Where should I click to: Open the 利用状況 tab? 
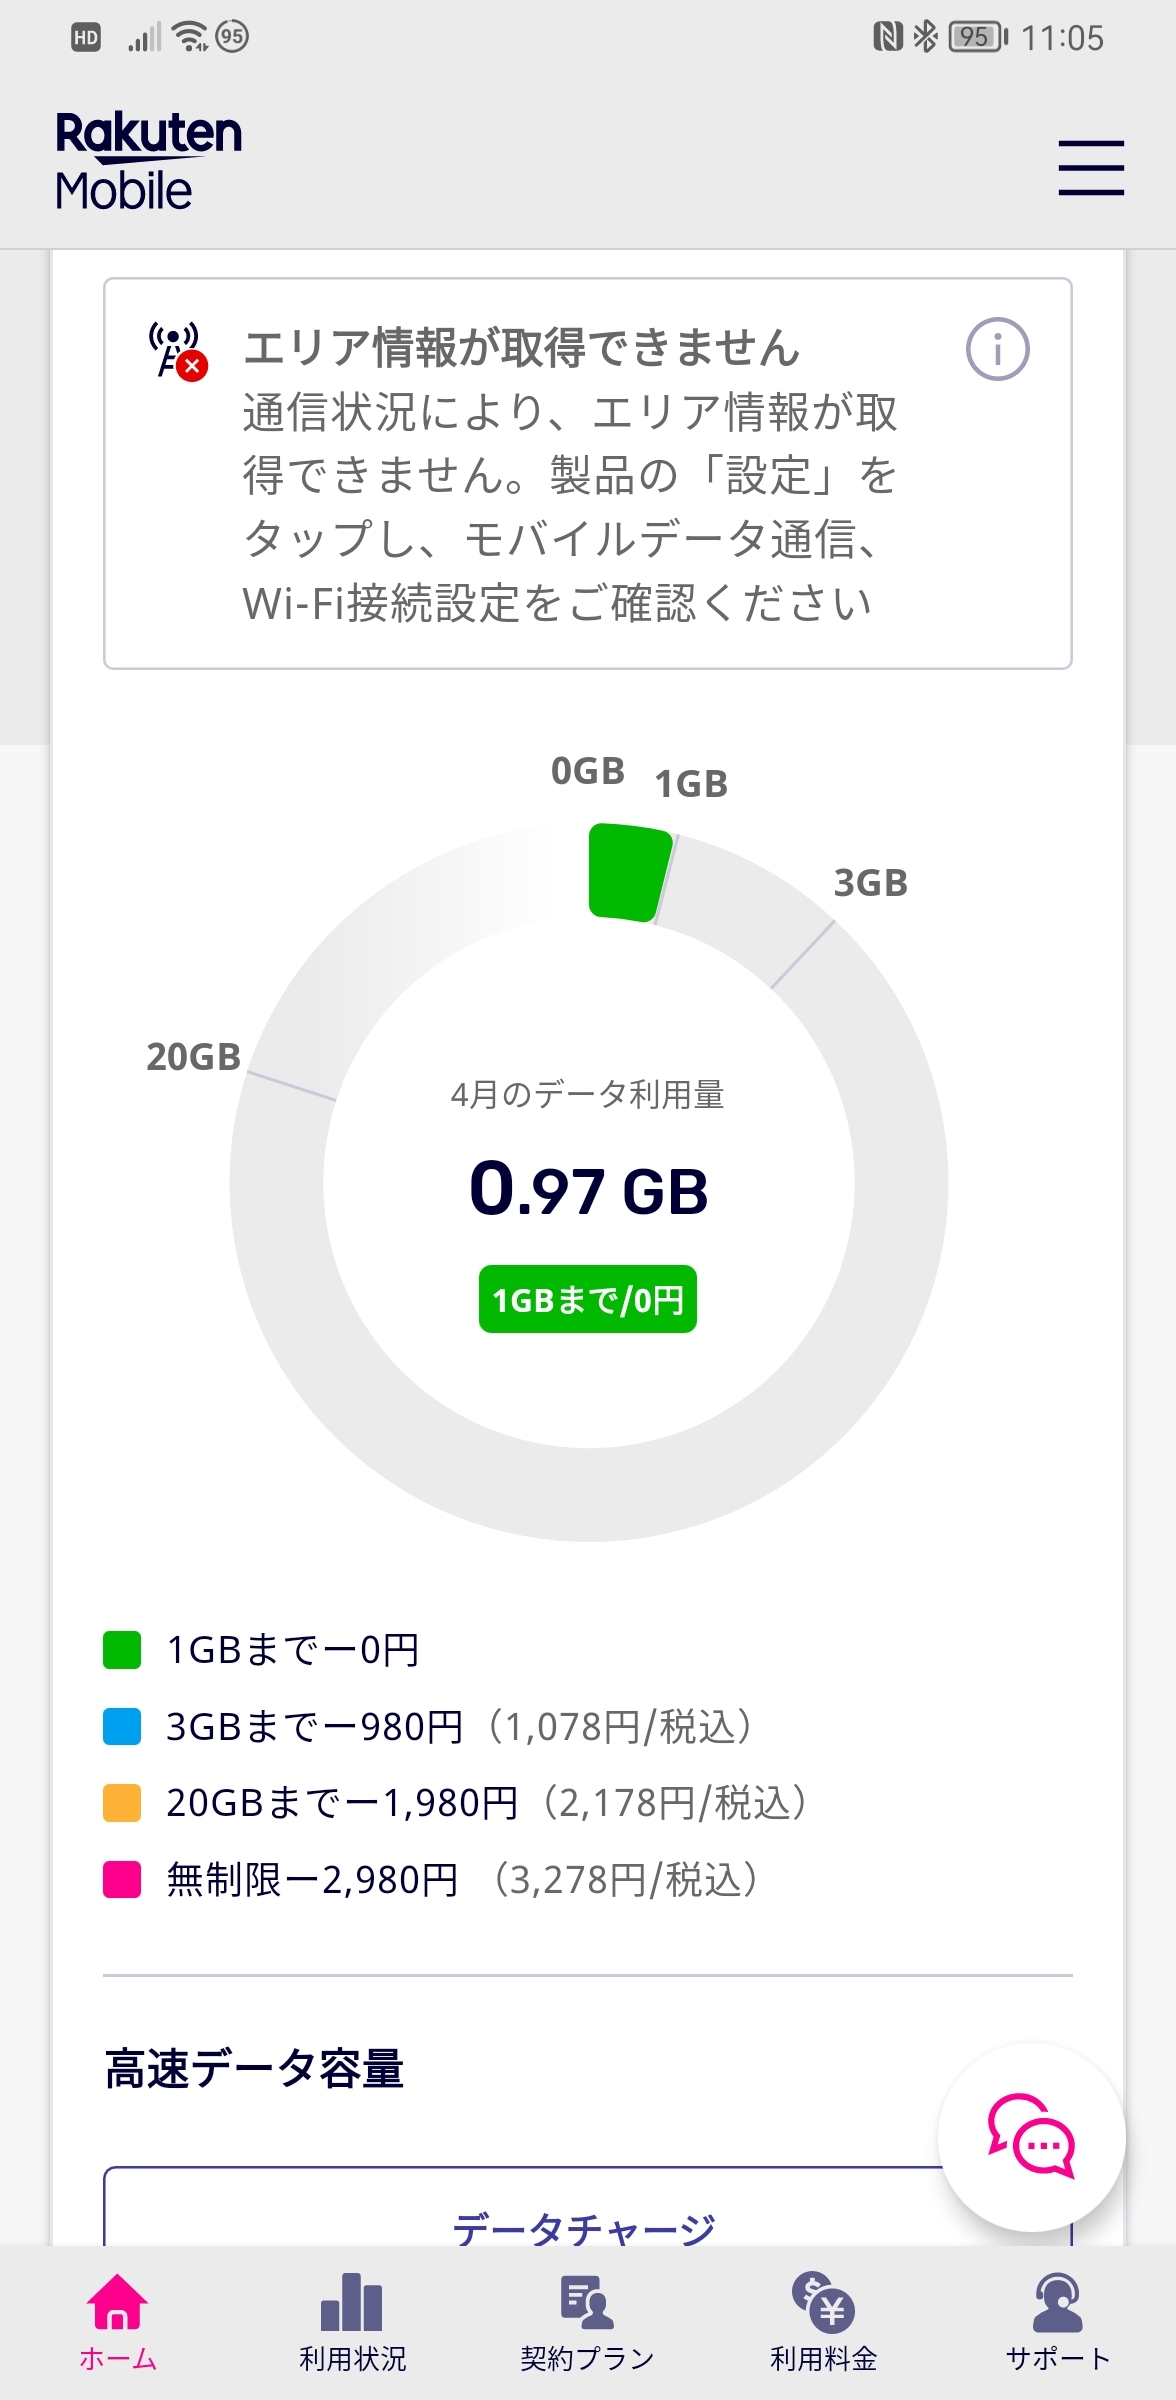point(352,2321)
